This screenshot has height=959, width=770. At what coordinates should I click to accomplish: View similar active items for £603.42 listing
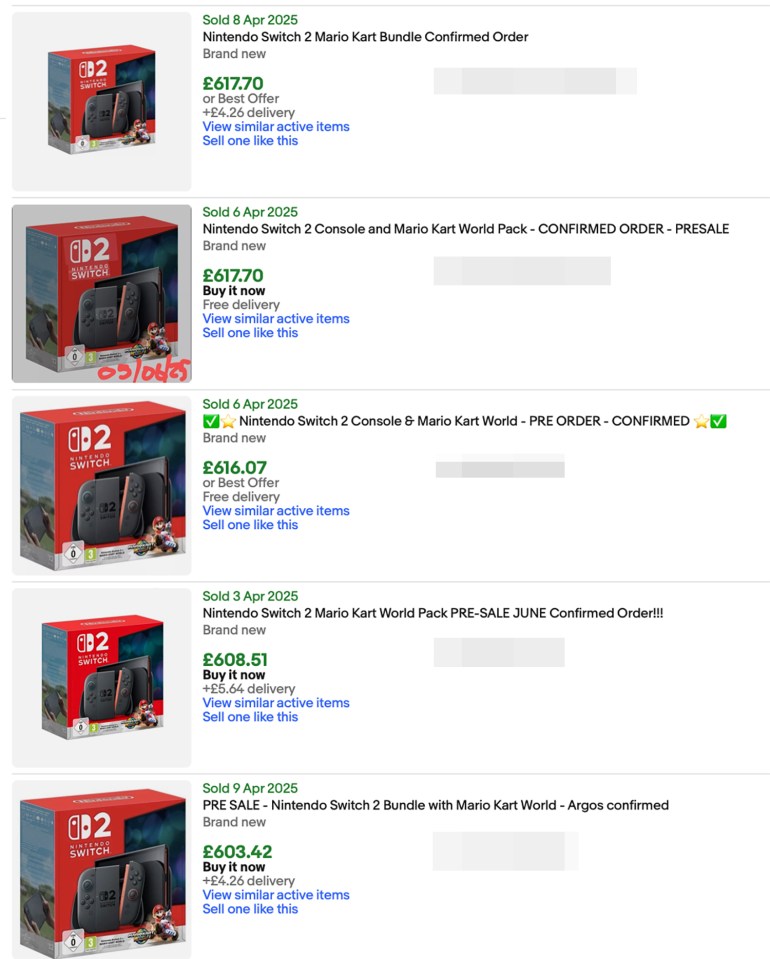pyautogui.click(x=276, y=895)
